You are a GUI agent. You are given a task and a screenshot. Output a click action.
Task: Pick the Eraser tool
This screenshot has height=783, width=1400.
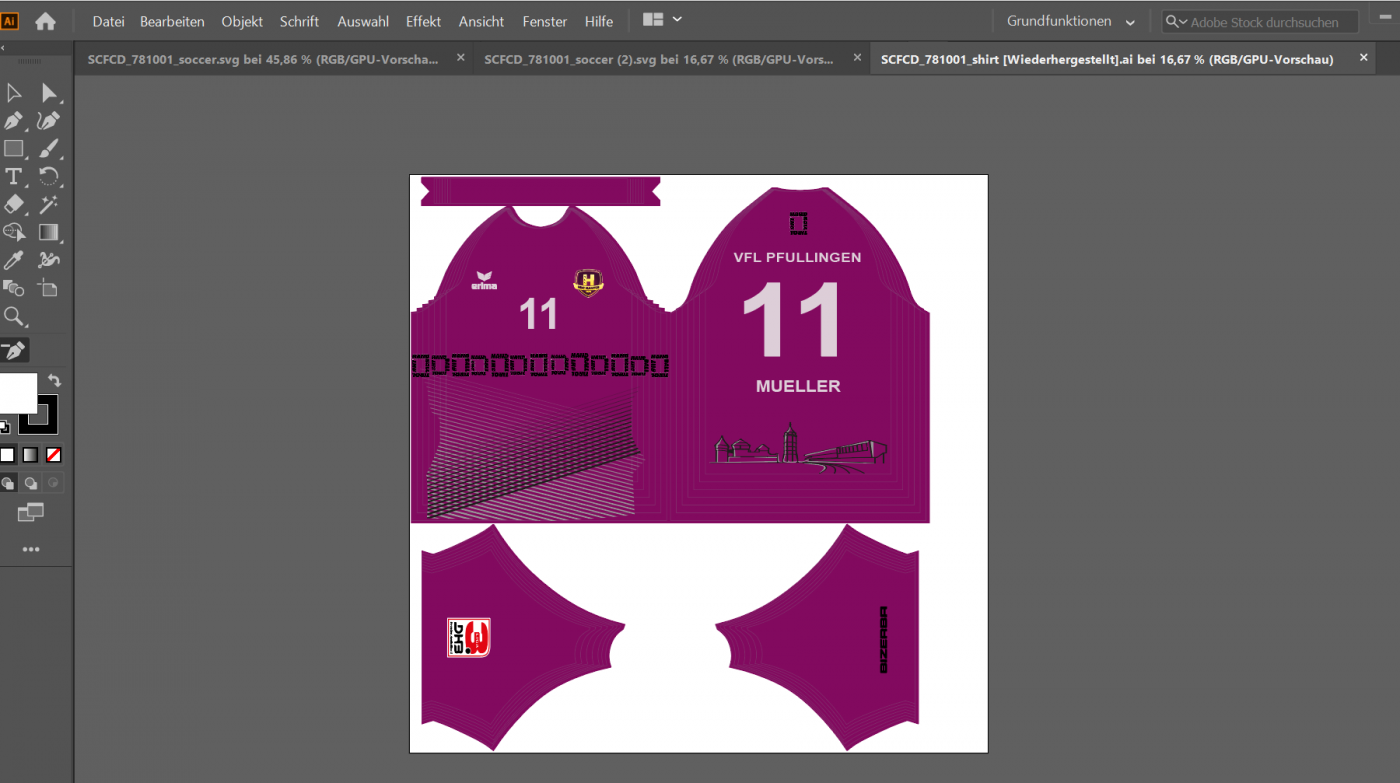pos(14,205)
